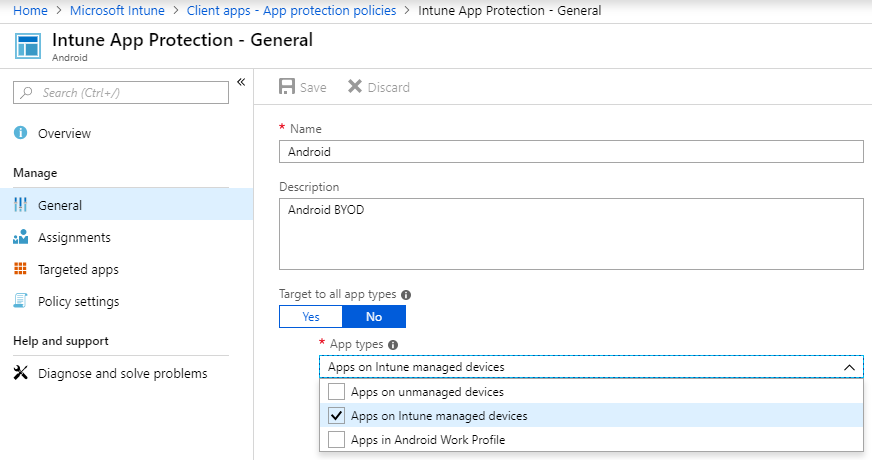Click the Overview info icon in sidebar
The height and width of the screenshot is (460, 872).
[x=20, y=133]
